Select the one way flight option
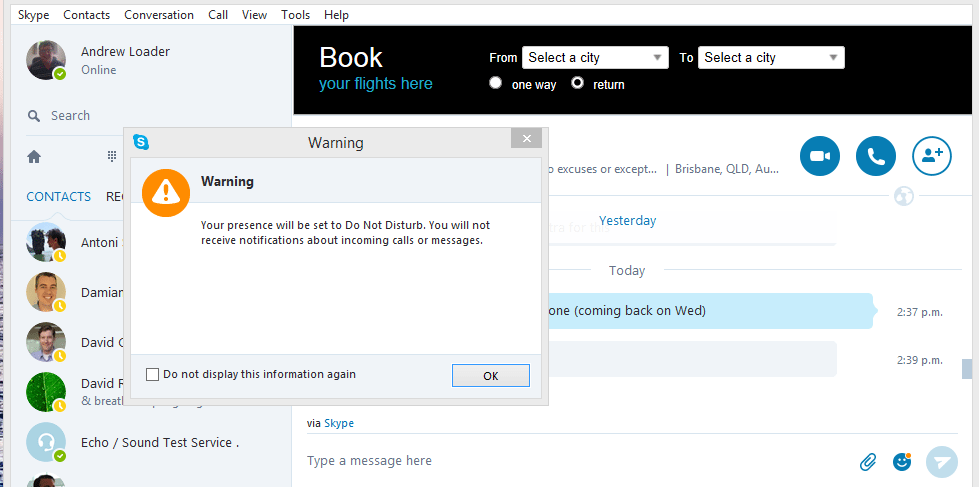This screenshot has height=487, width=979. click(x=496, y=82)
